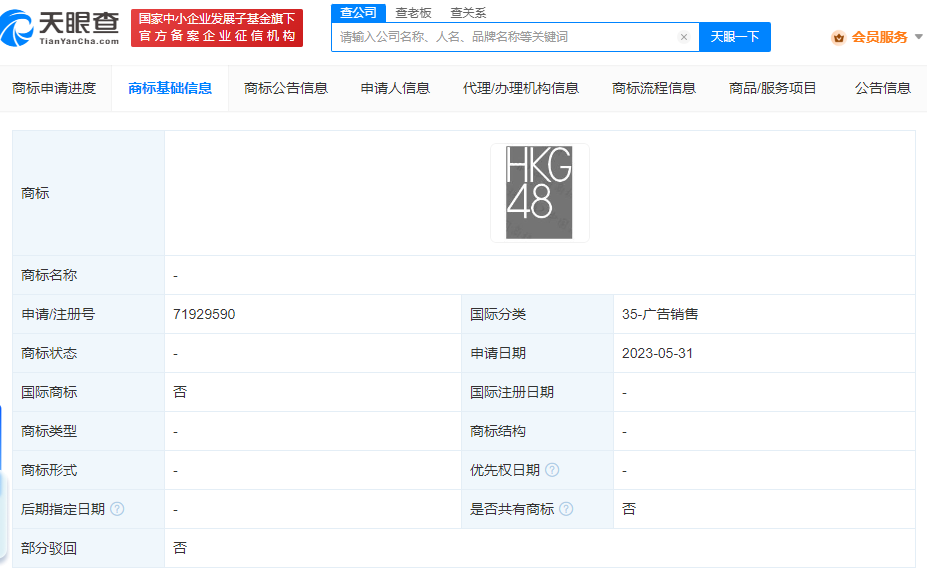Click the 会员服务 crown icon

[838, 38]
